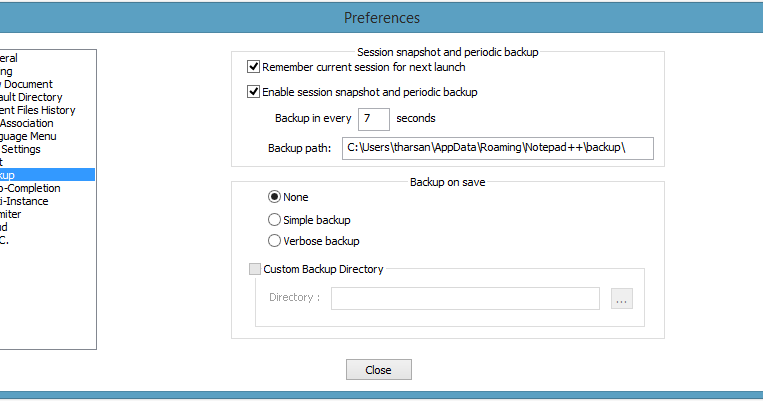Screen dimensions: 763x401
Task: Select the New Document list entry
Action: [26, 84]
